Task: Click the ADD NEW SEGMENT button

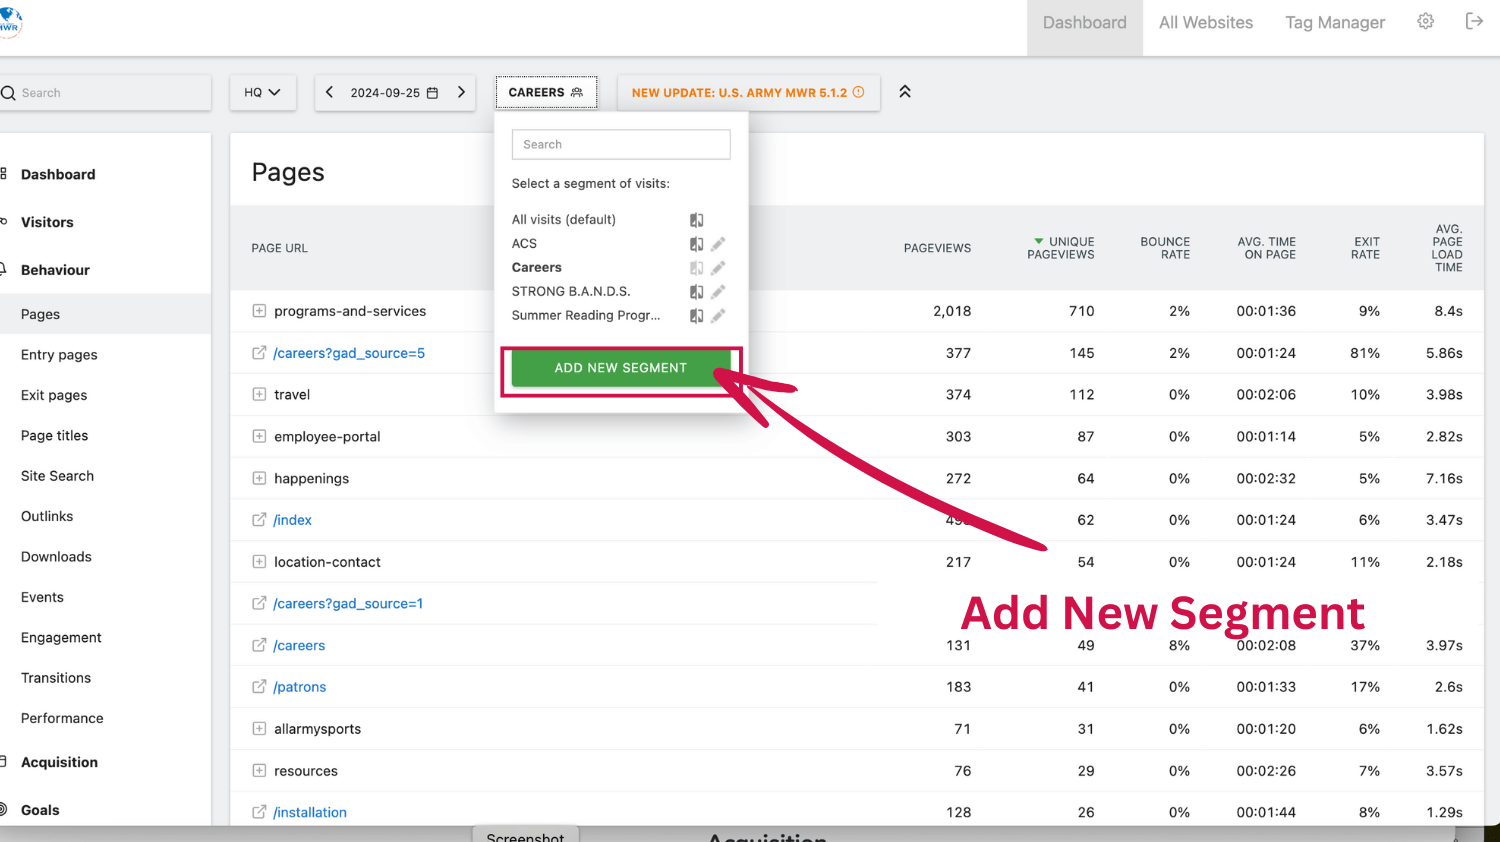Action: [621, 368]
